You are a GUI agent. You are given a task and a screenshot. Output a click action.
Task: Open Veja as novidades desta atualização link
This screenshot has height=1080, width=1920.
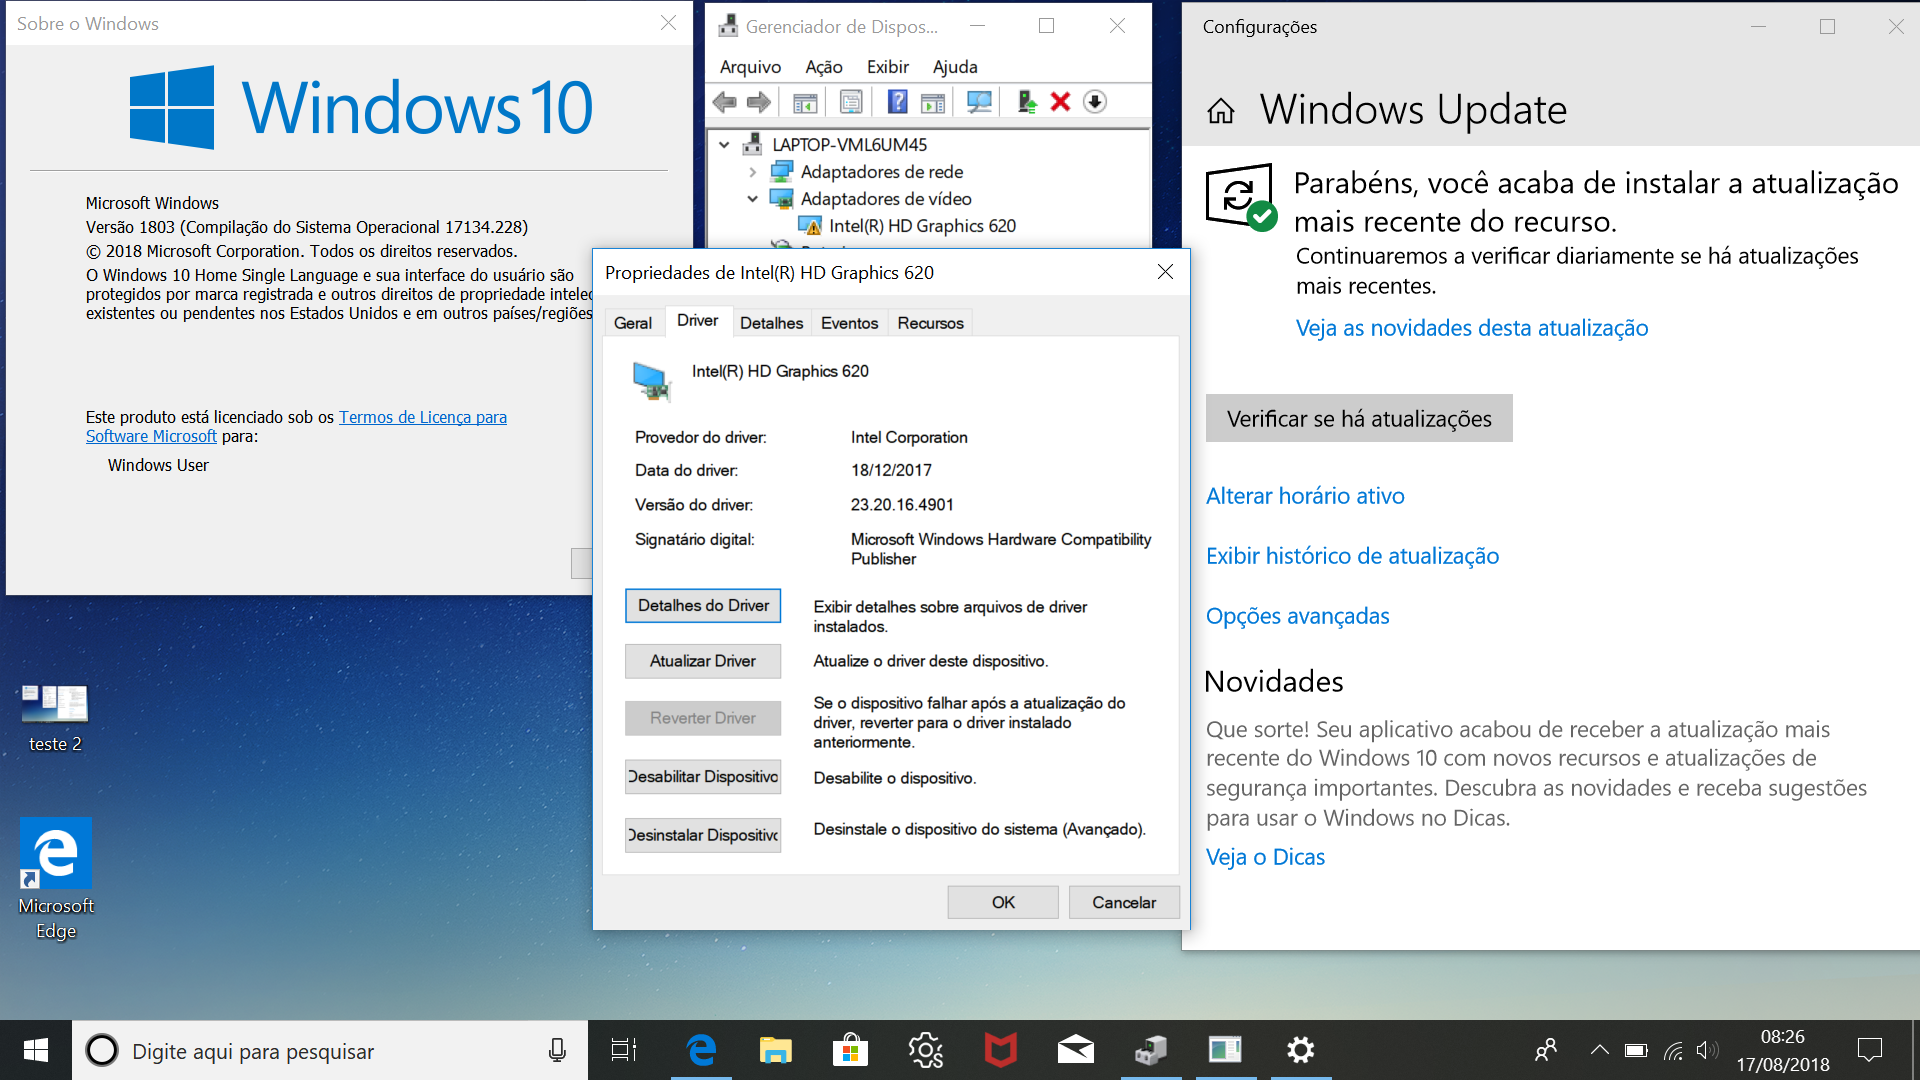1472,328
